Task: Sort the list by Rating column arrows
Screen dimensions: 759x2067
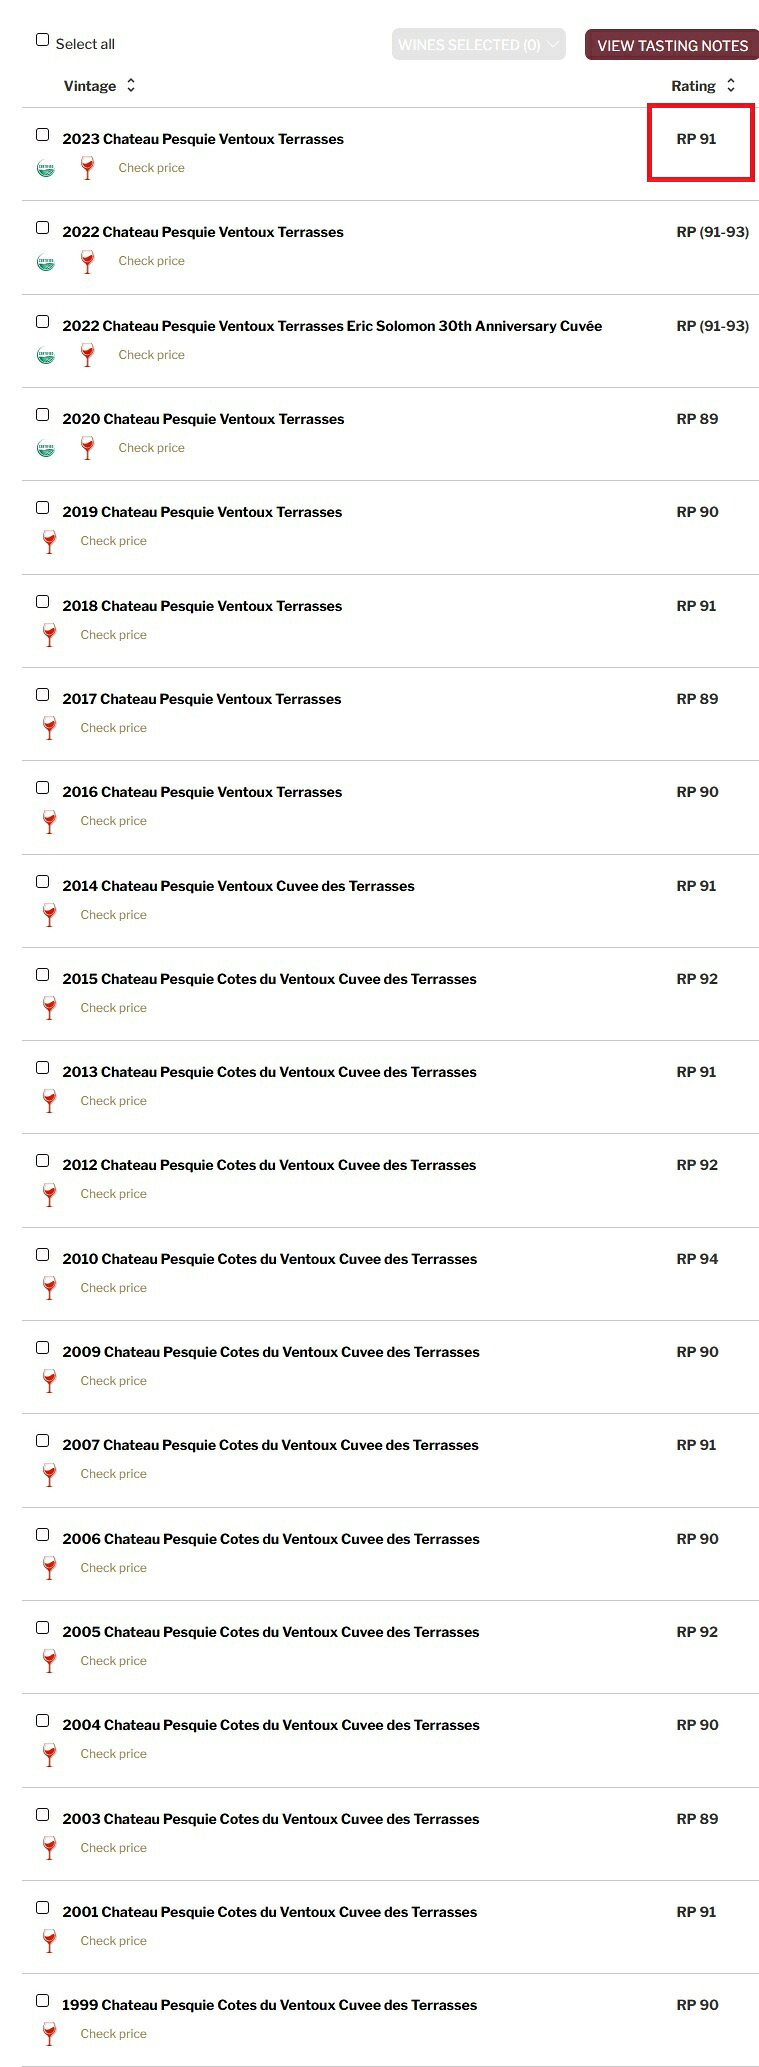Action: pyautogui.click(x=730, y=86)
